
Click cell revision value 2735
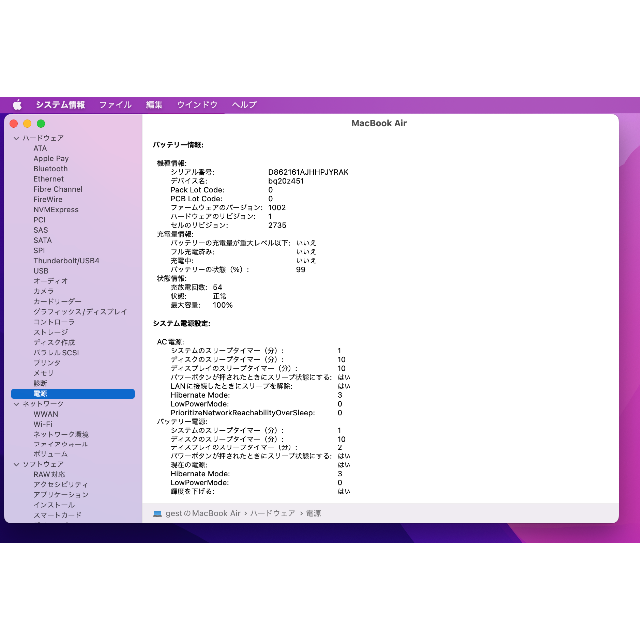click(x=277, y=225)
